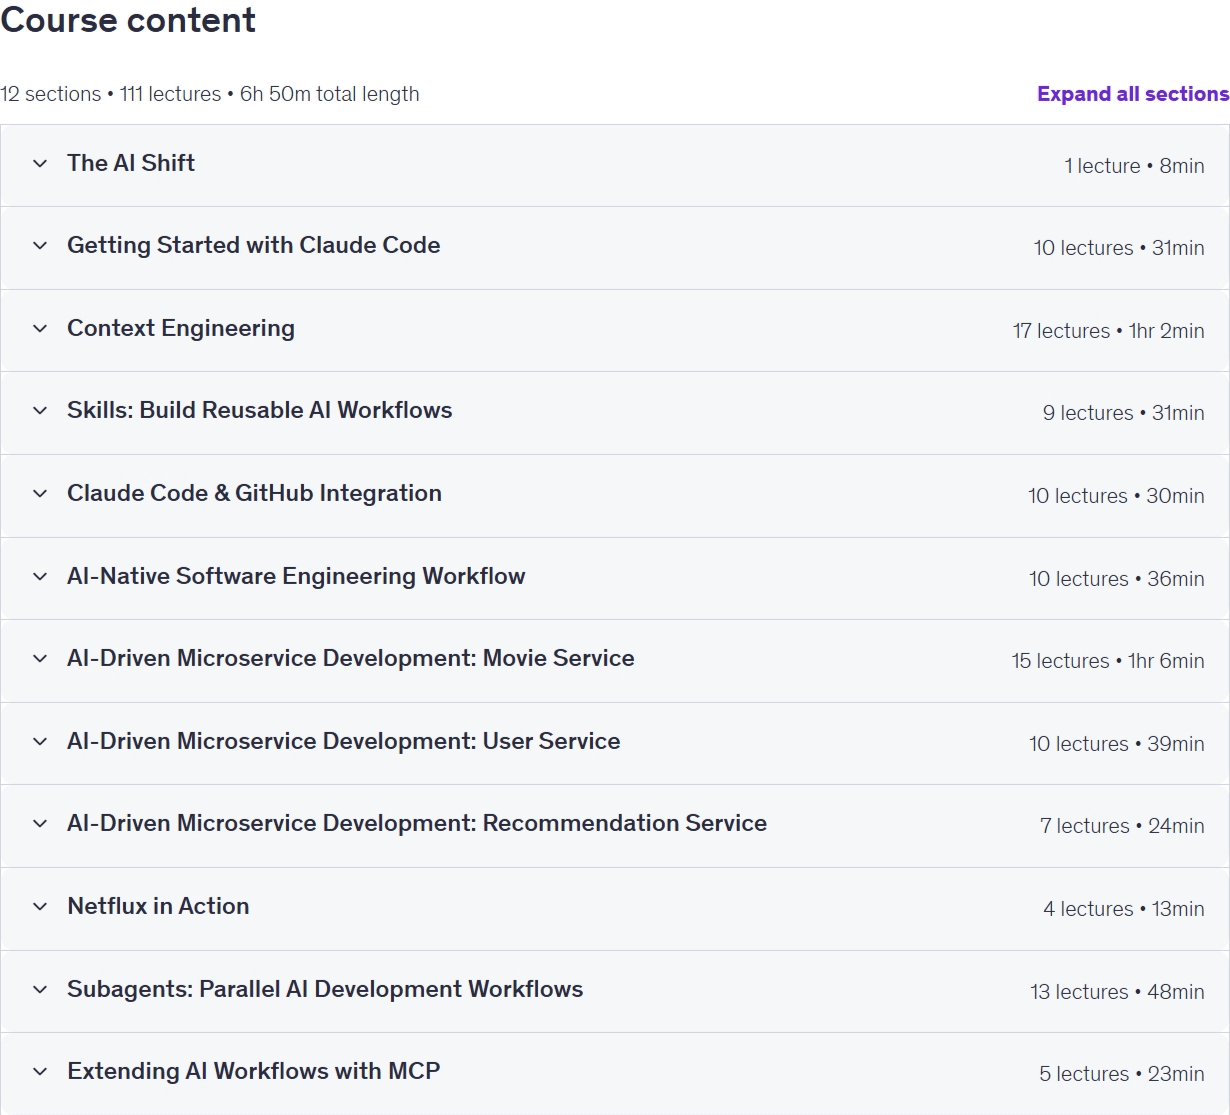
Task: Click the '10 lectures • 36min' label
Action: [1117, 579]
